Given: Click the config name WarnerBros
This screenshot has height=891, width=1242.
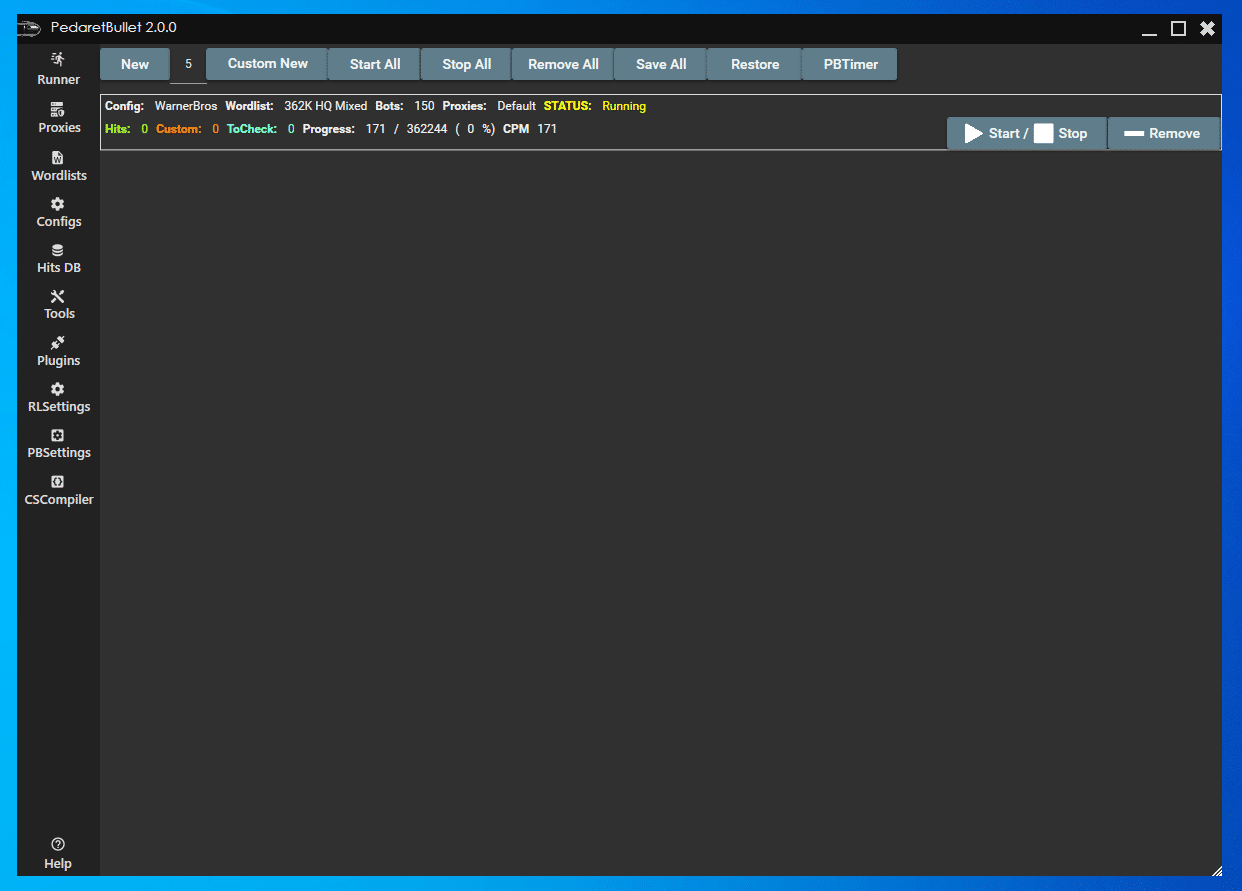Looking at the screenshot, I should [x=186, y=106].
